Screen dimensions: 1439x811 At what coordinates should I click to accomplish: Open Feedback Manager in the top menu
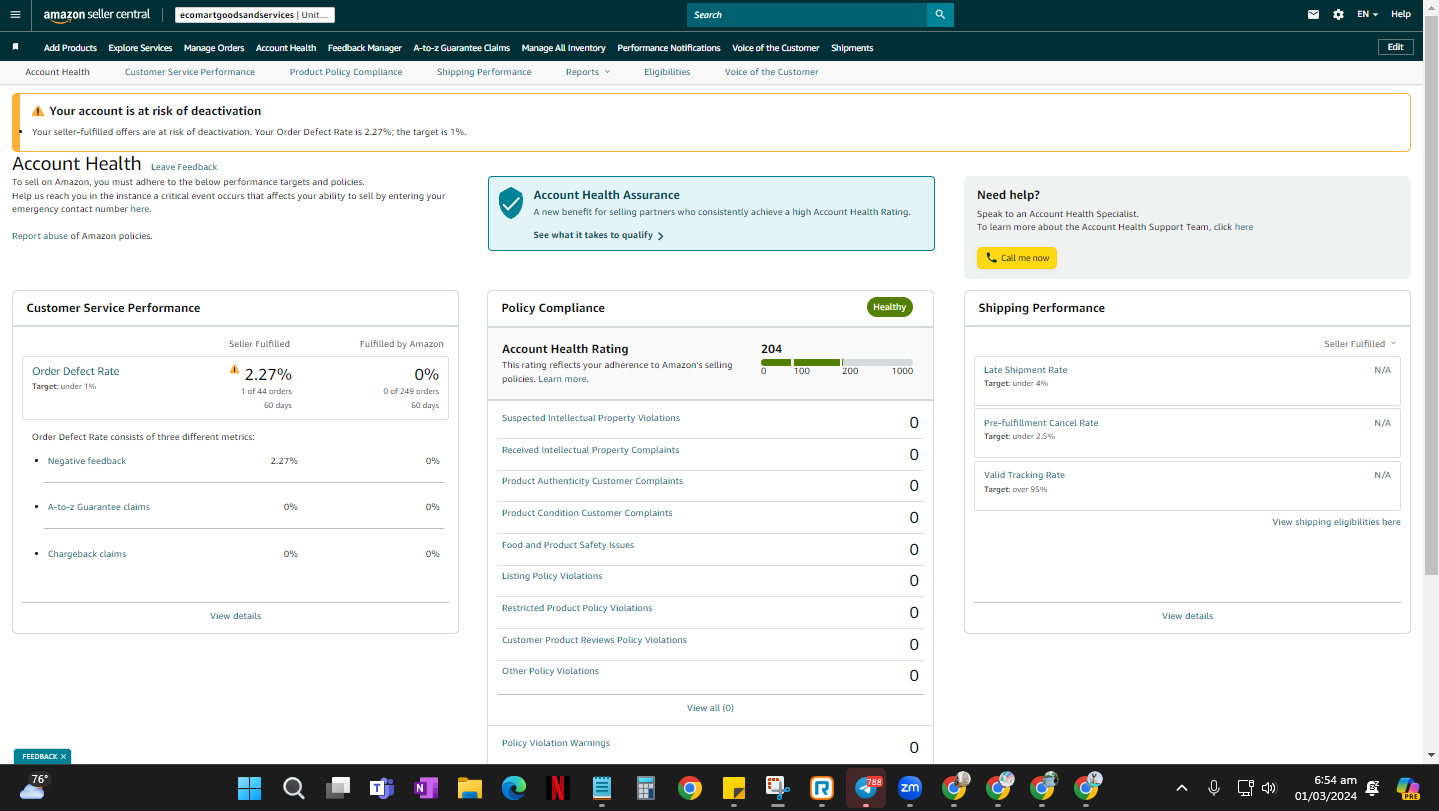click(x=365, y=48)
